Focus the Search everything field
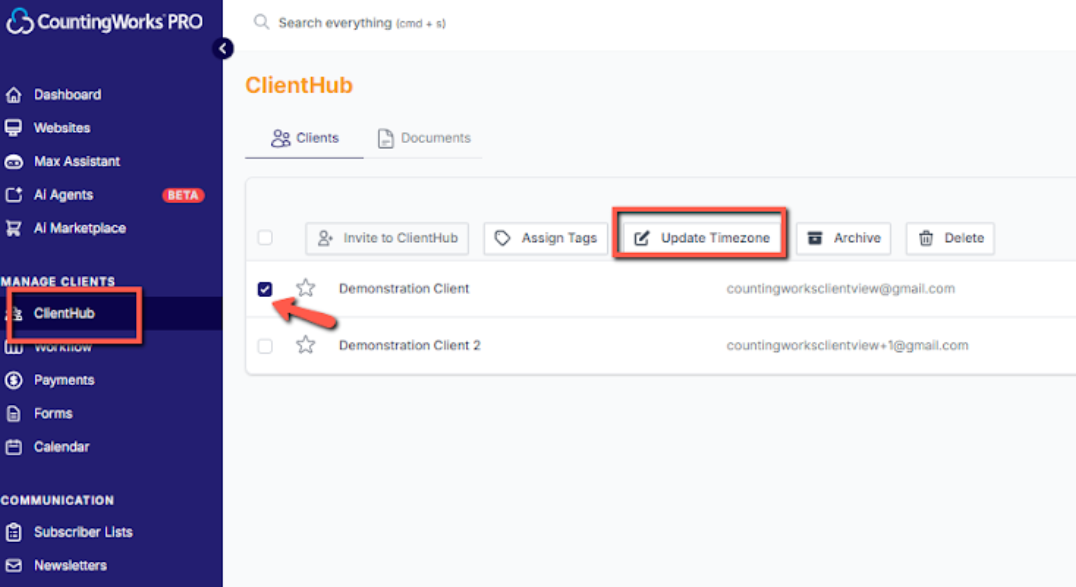Screen dimensions: 1076x587 tap(362, 23)
